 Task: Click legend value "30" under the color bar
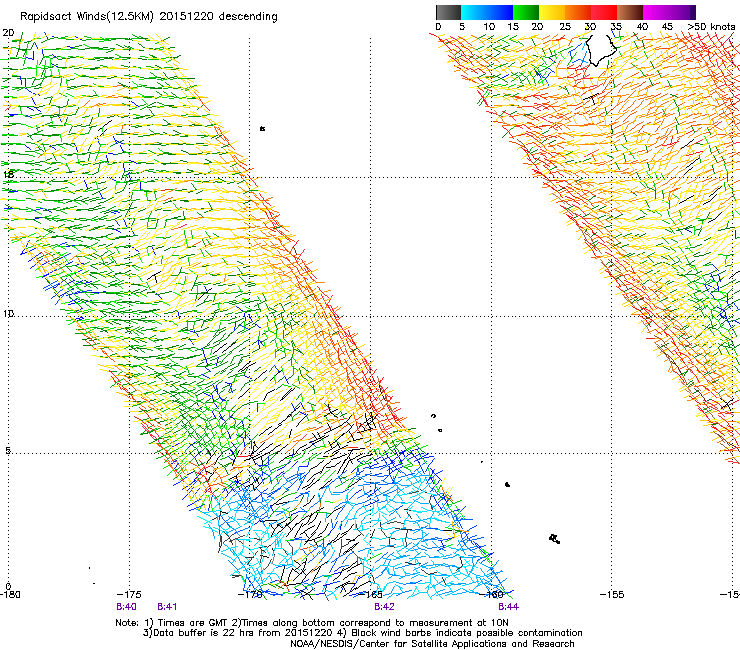(590, 27)
